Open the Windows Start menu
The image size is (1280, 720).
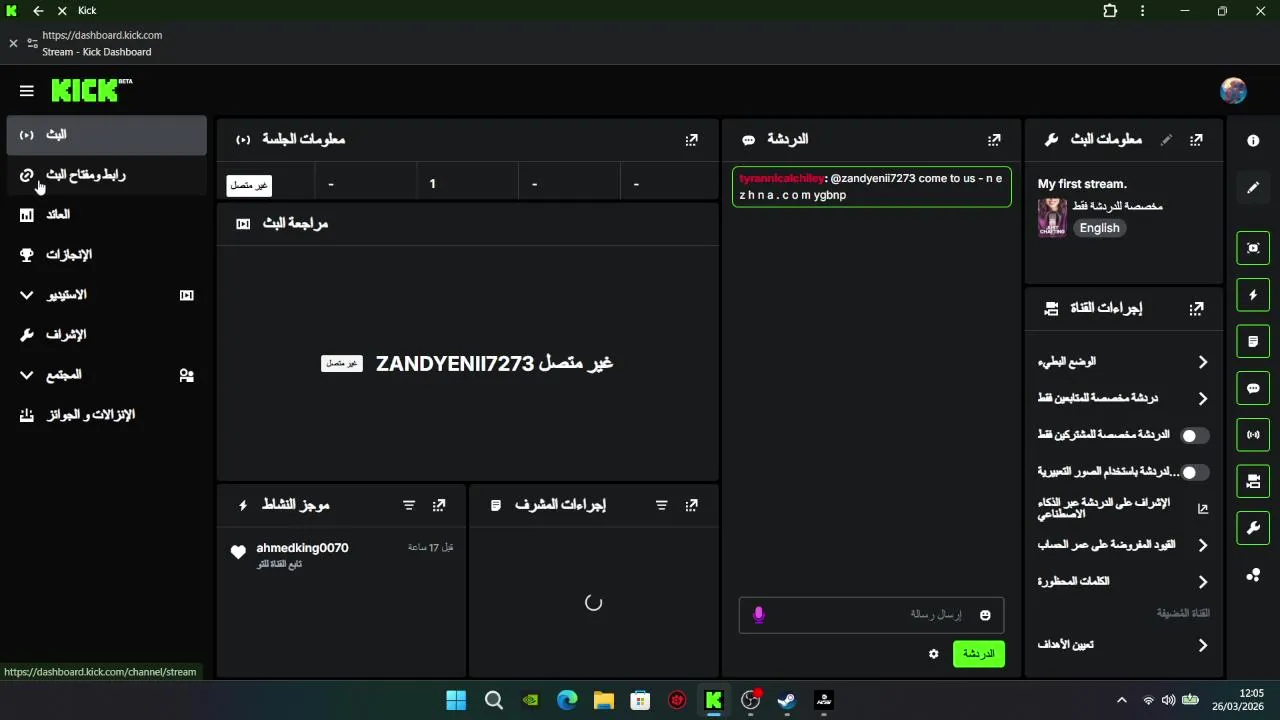click(456, 700)
